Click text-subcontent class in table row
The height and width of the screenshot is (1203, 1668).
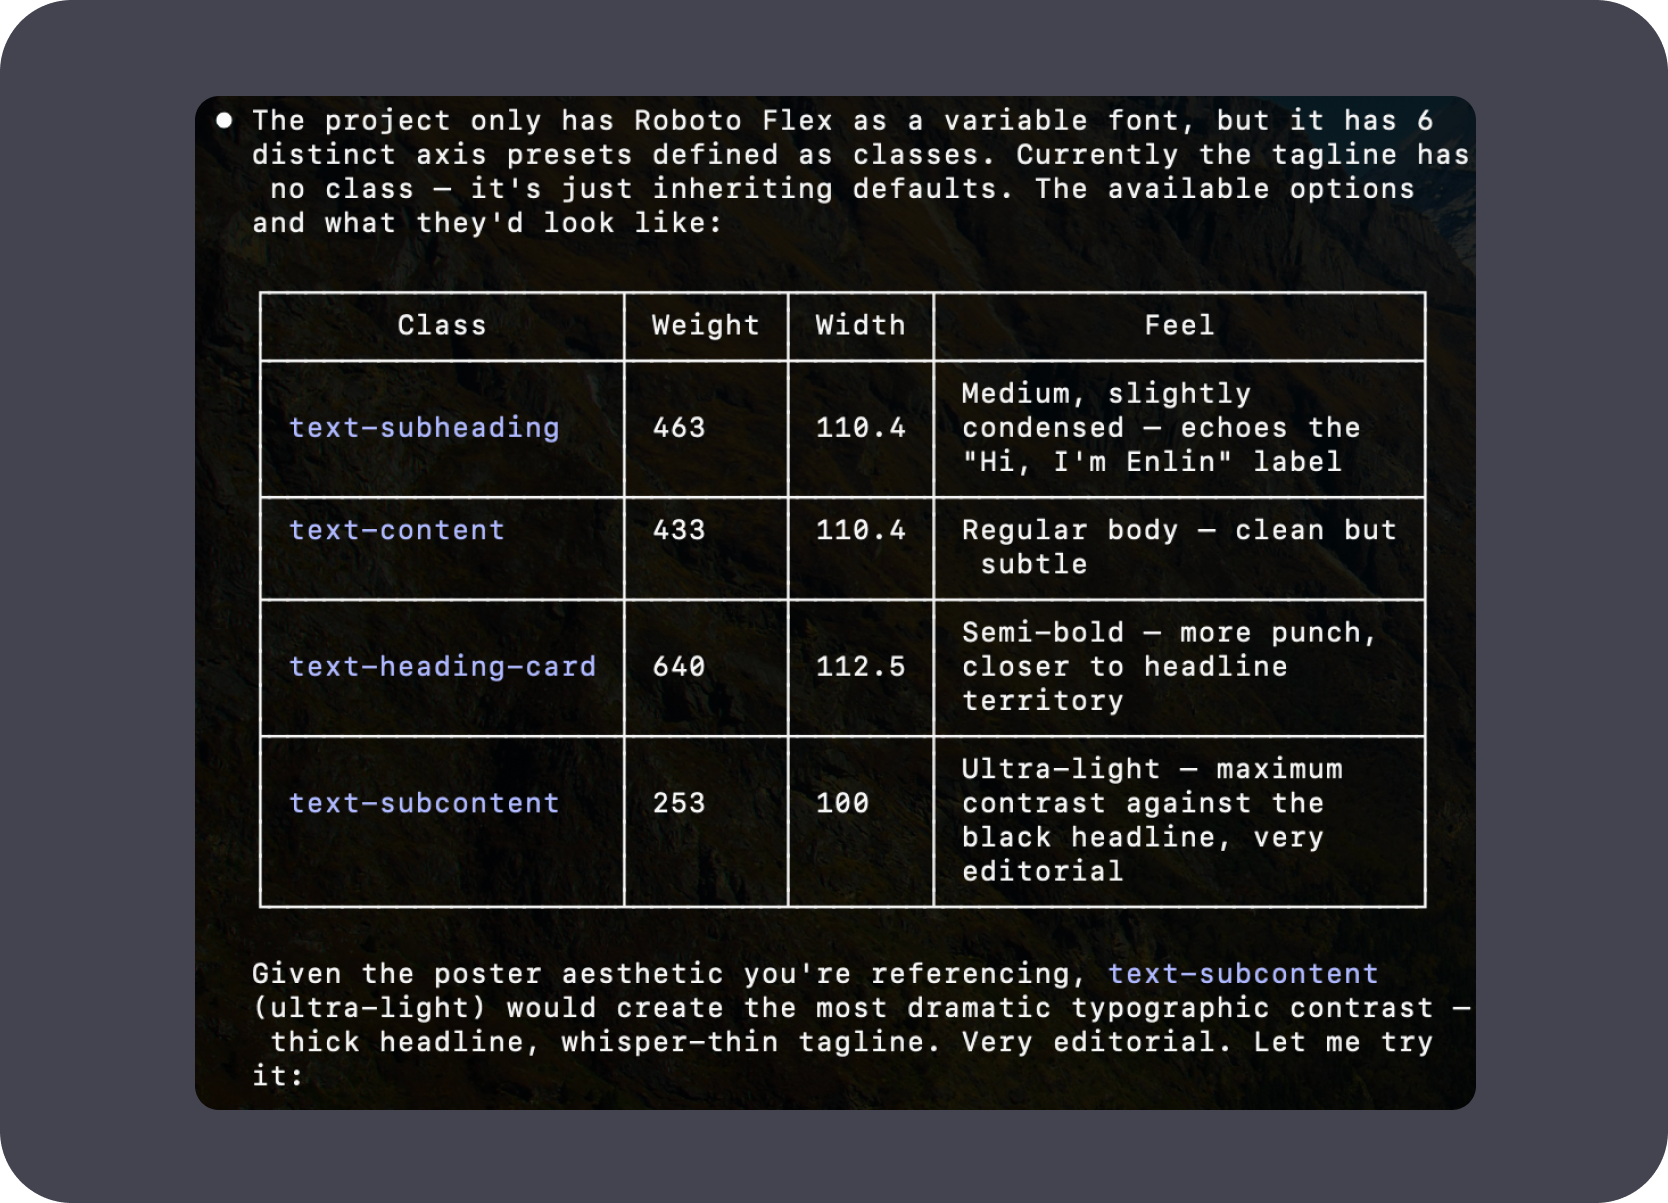point(424,803)
